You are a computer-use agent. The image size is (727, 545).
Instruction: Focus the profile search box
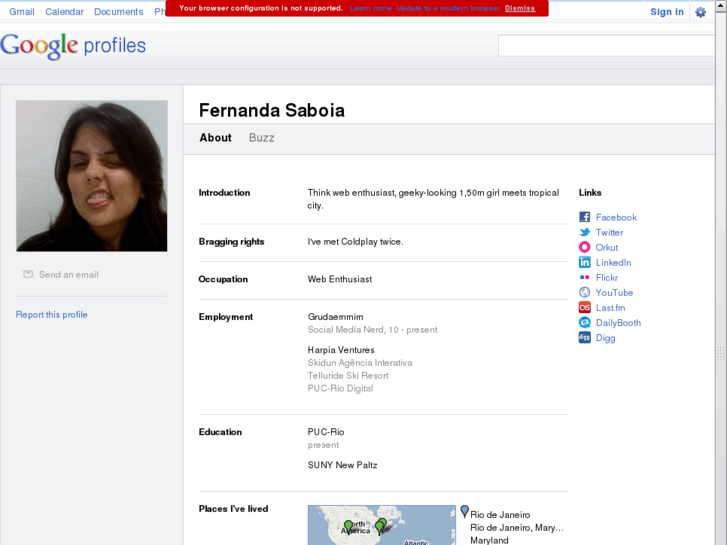[x=606, y=45]
